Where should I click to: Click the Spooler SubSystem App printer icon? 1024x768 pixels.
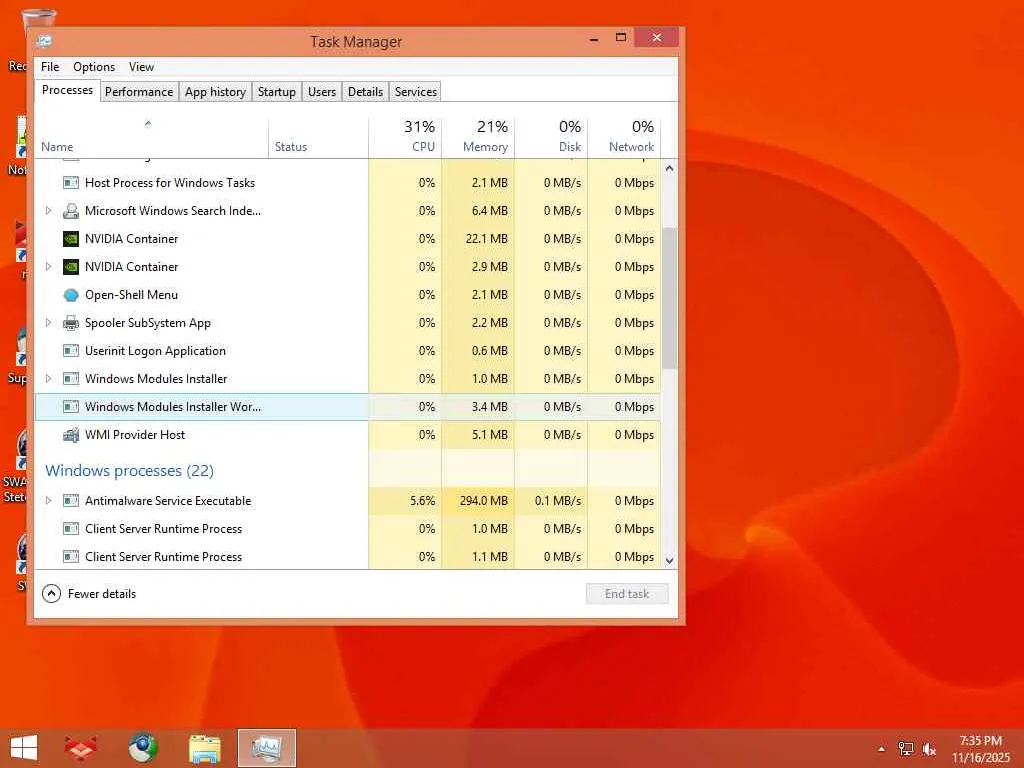[71, 323]
